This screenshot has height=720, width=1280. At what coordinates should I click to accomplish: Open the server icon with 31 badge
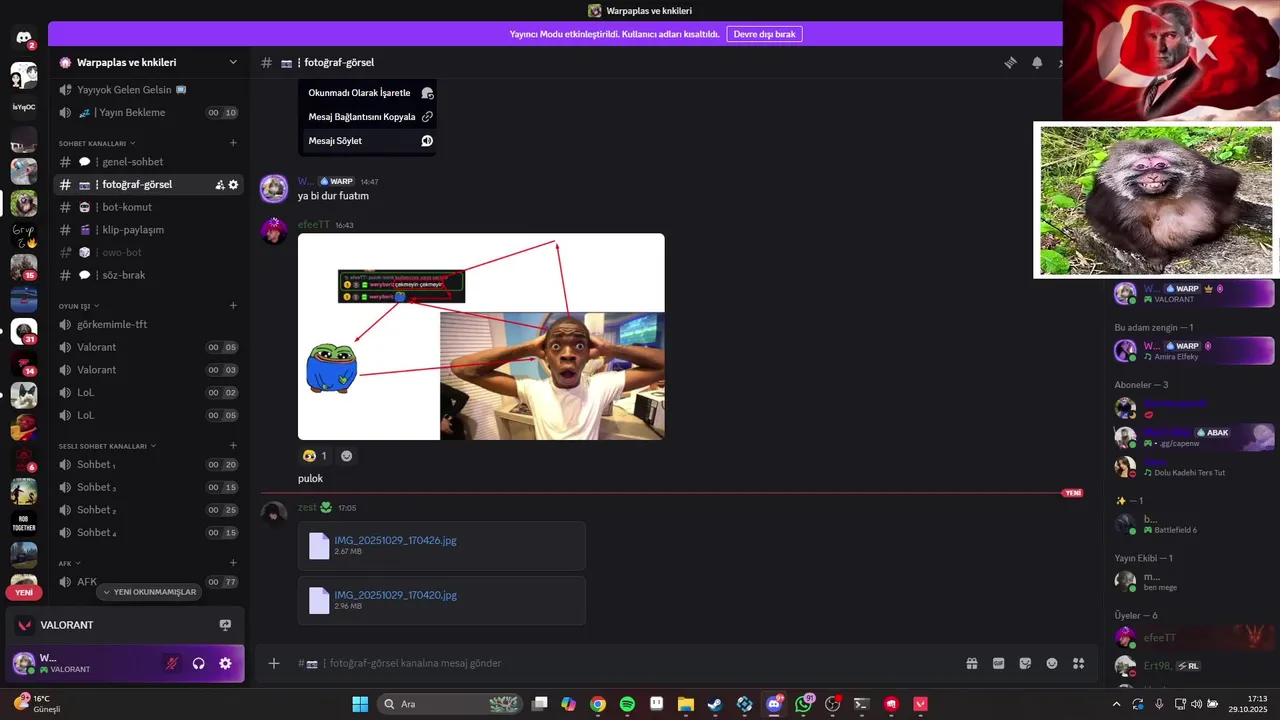(24, 331)
